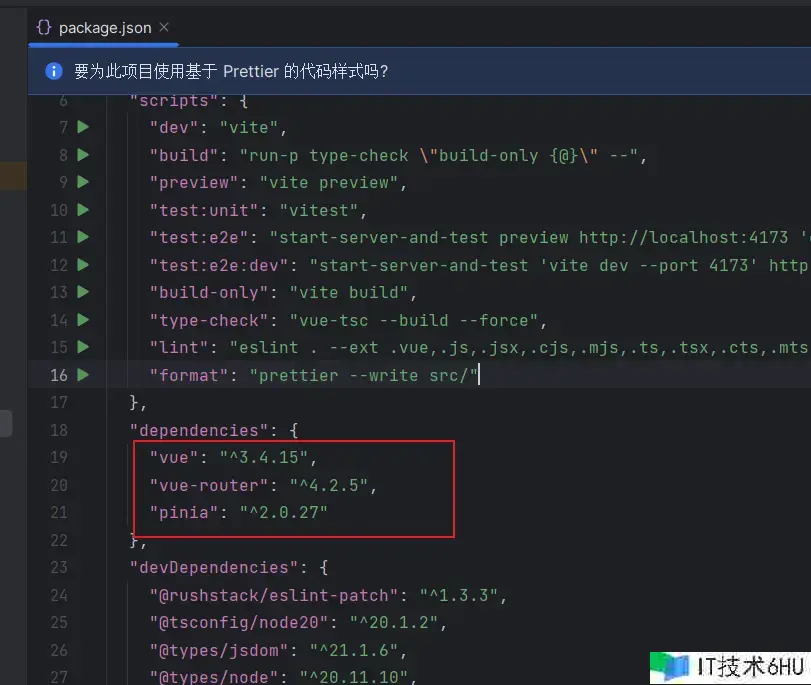811x685 pixels.
Task: Click the "vite build" value on line 13
Action: click(x=349, y=293)
